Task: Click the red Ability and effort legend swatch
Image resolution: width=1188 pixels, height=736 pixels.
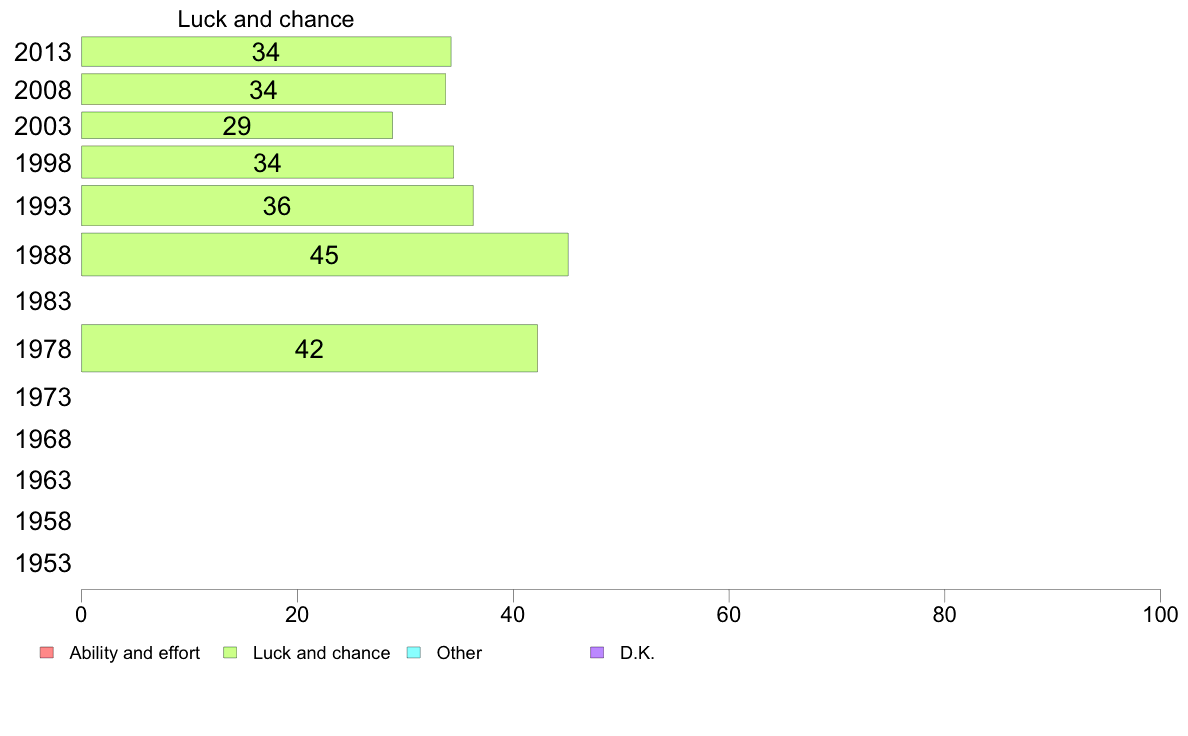Action: 47,653
